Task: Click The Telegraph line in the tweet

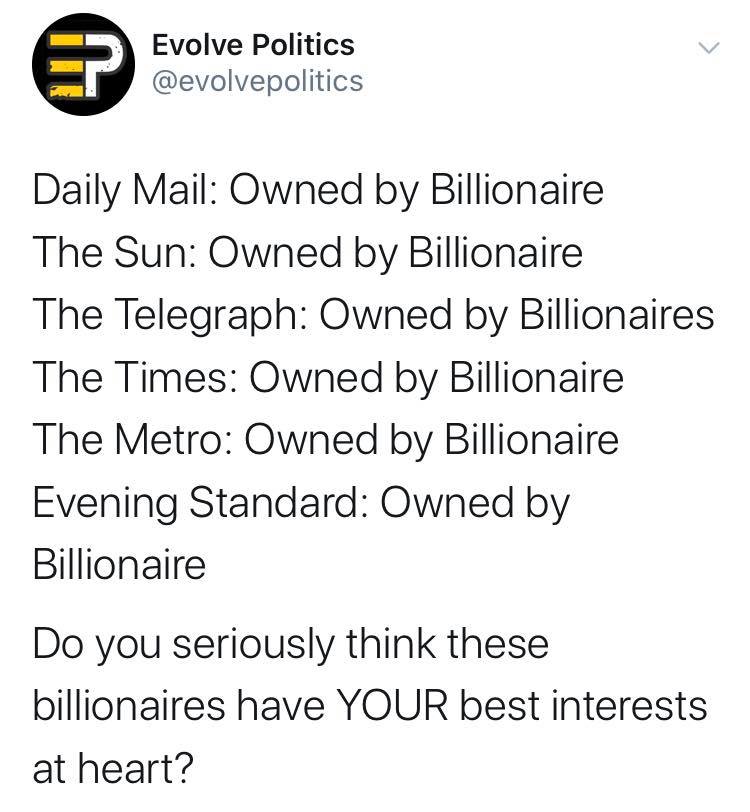Action: click(x=373, y=315)
